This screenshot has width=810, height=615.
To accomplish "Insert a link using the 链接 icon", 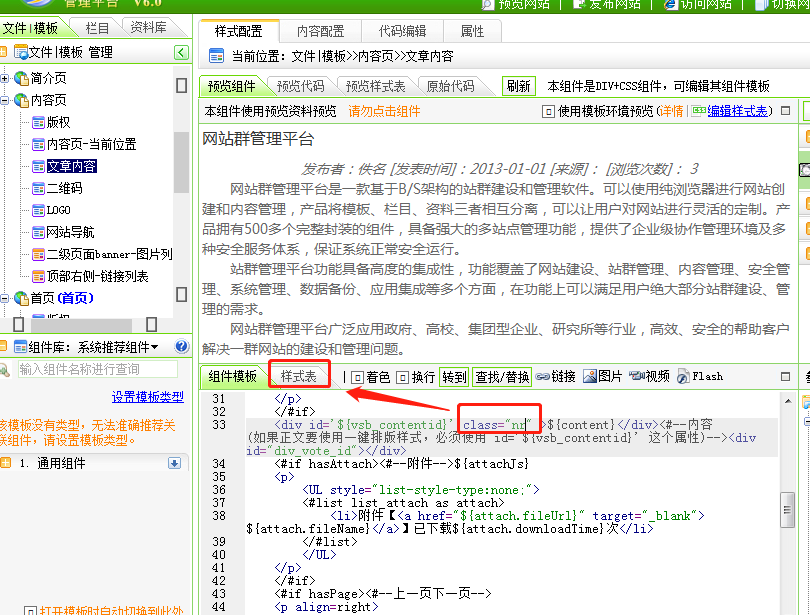I will tap(543, 377).
